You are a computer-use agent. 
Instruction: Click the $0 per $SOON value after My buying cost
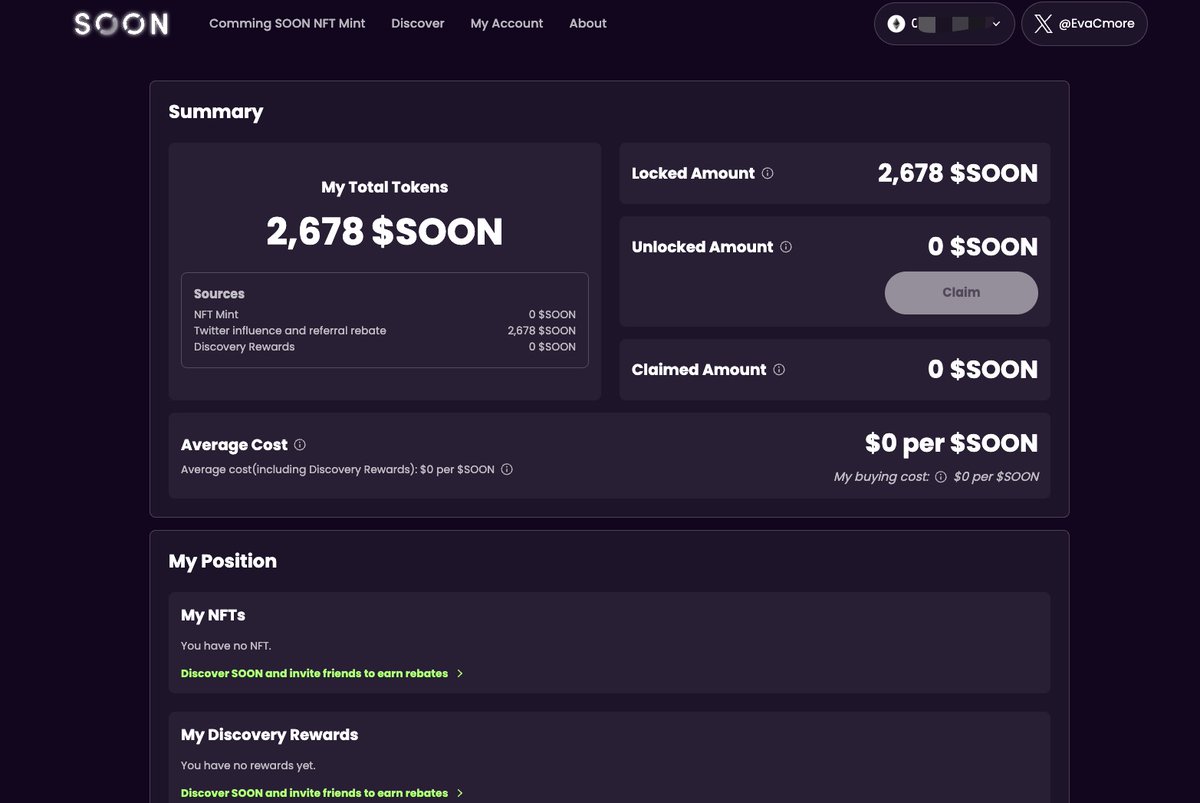coord(996,477)
